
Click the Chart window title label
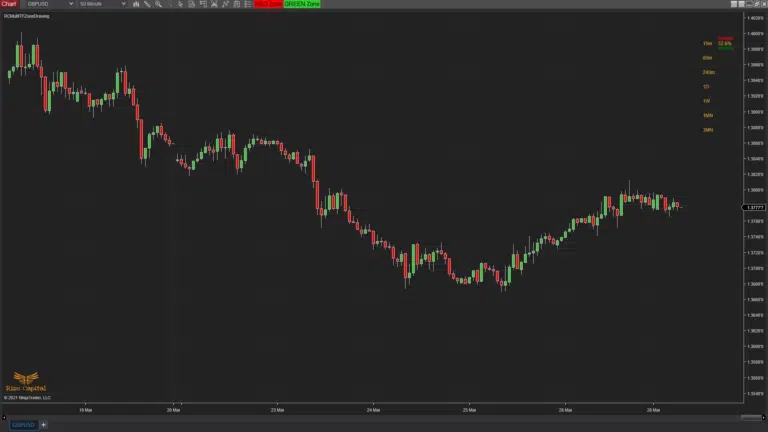[x=9, y=4]
